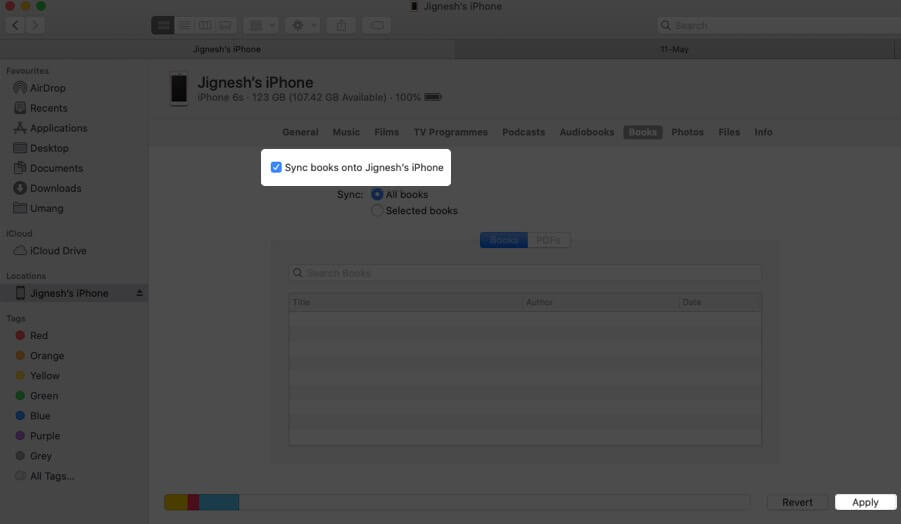
Task: Switch to the Info tab
Action: tap(763, 132)
